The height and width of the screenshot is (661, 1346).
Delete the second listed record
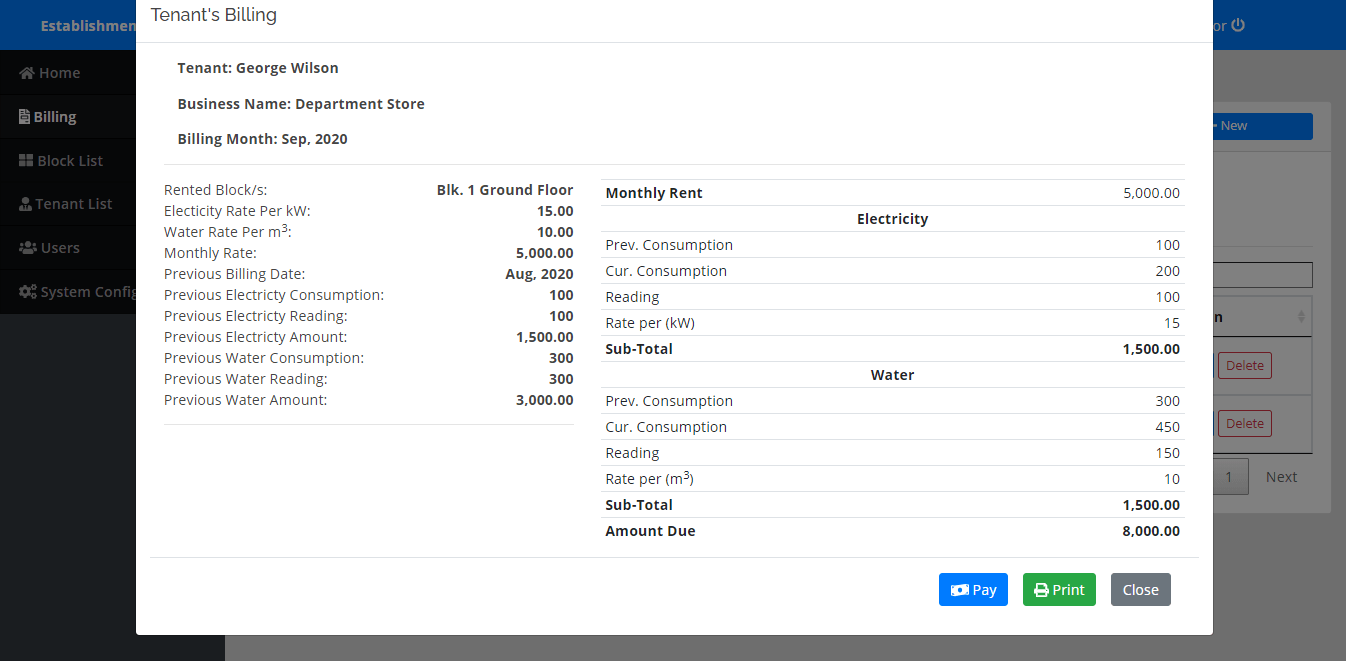click(x=1244, y=423)
